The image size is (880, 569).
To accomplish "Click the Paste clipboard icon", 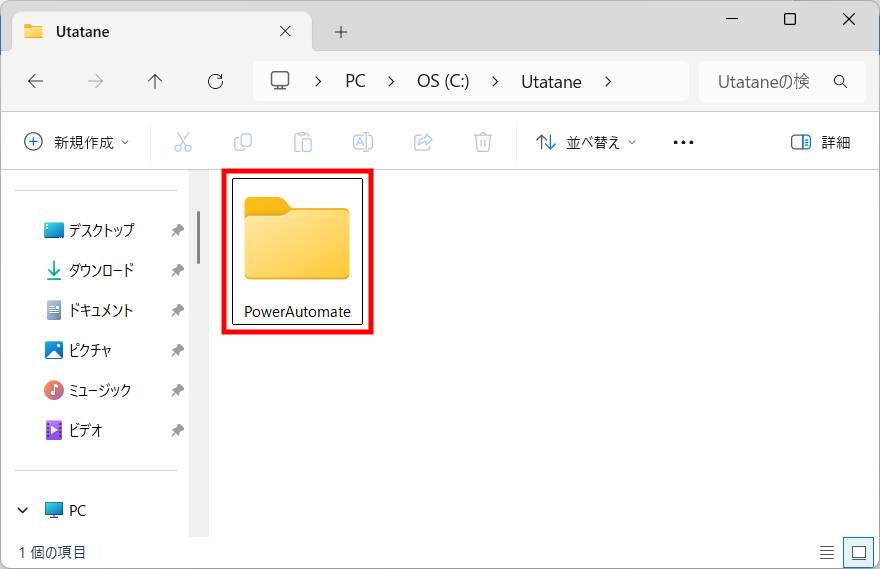I will click(303, 142).
